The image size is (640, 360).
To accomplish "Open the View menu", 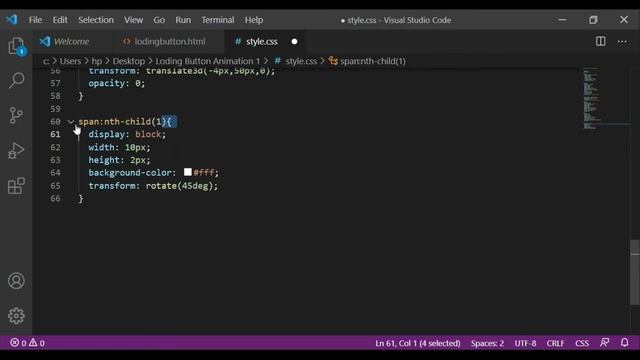I will 133,20.
